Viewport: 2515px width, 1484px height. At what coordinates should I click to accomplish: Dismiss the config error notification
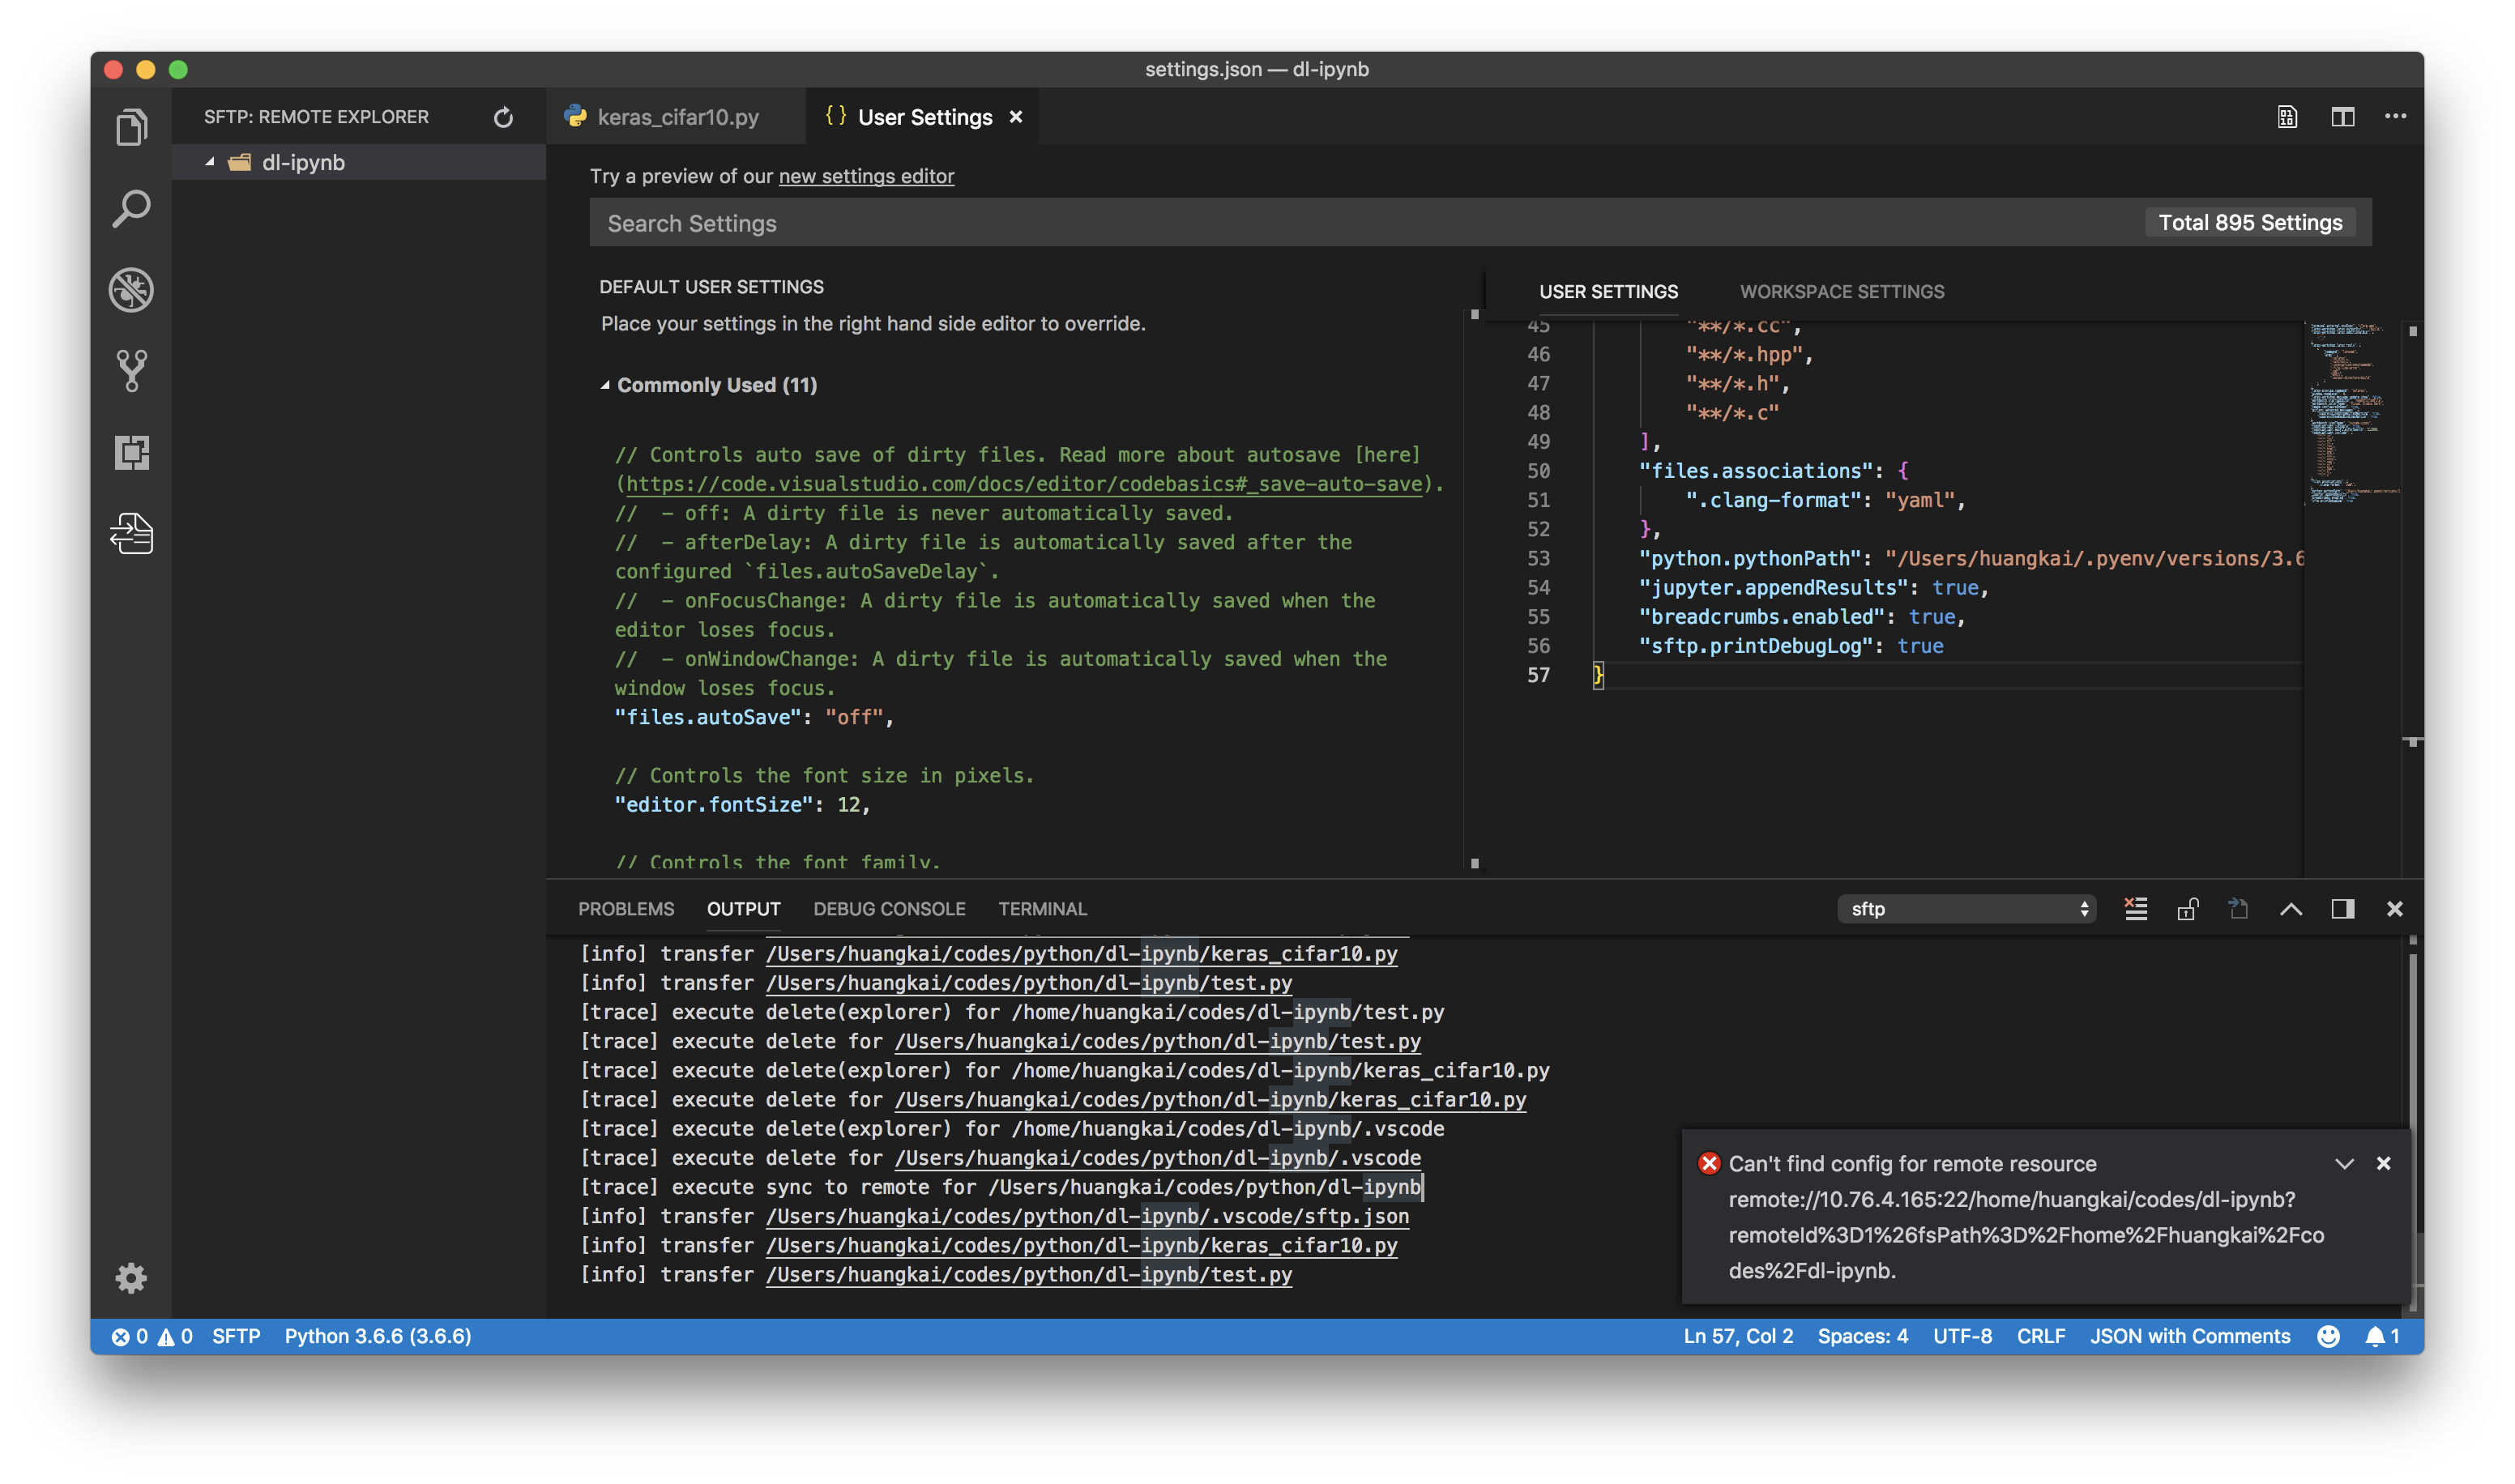coord(2383,1164)
